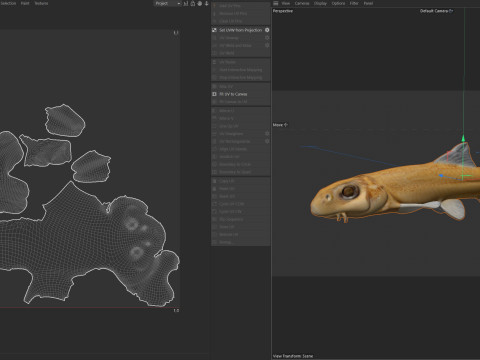
Task: Open the Paint menu
Action: [x=25, y=3]
